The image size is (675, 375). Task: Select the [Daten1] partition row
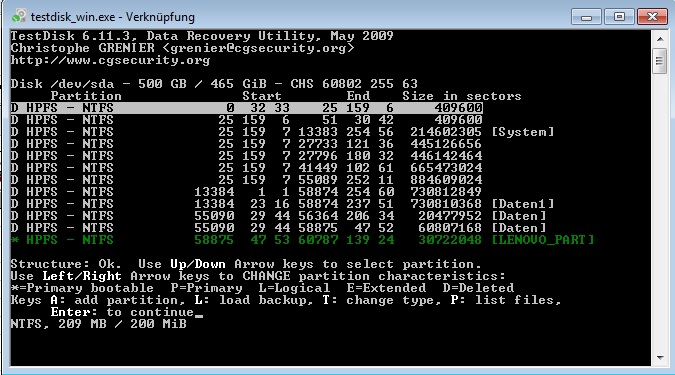tap(282, 204)
